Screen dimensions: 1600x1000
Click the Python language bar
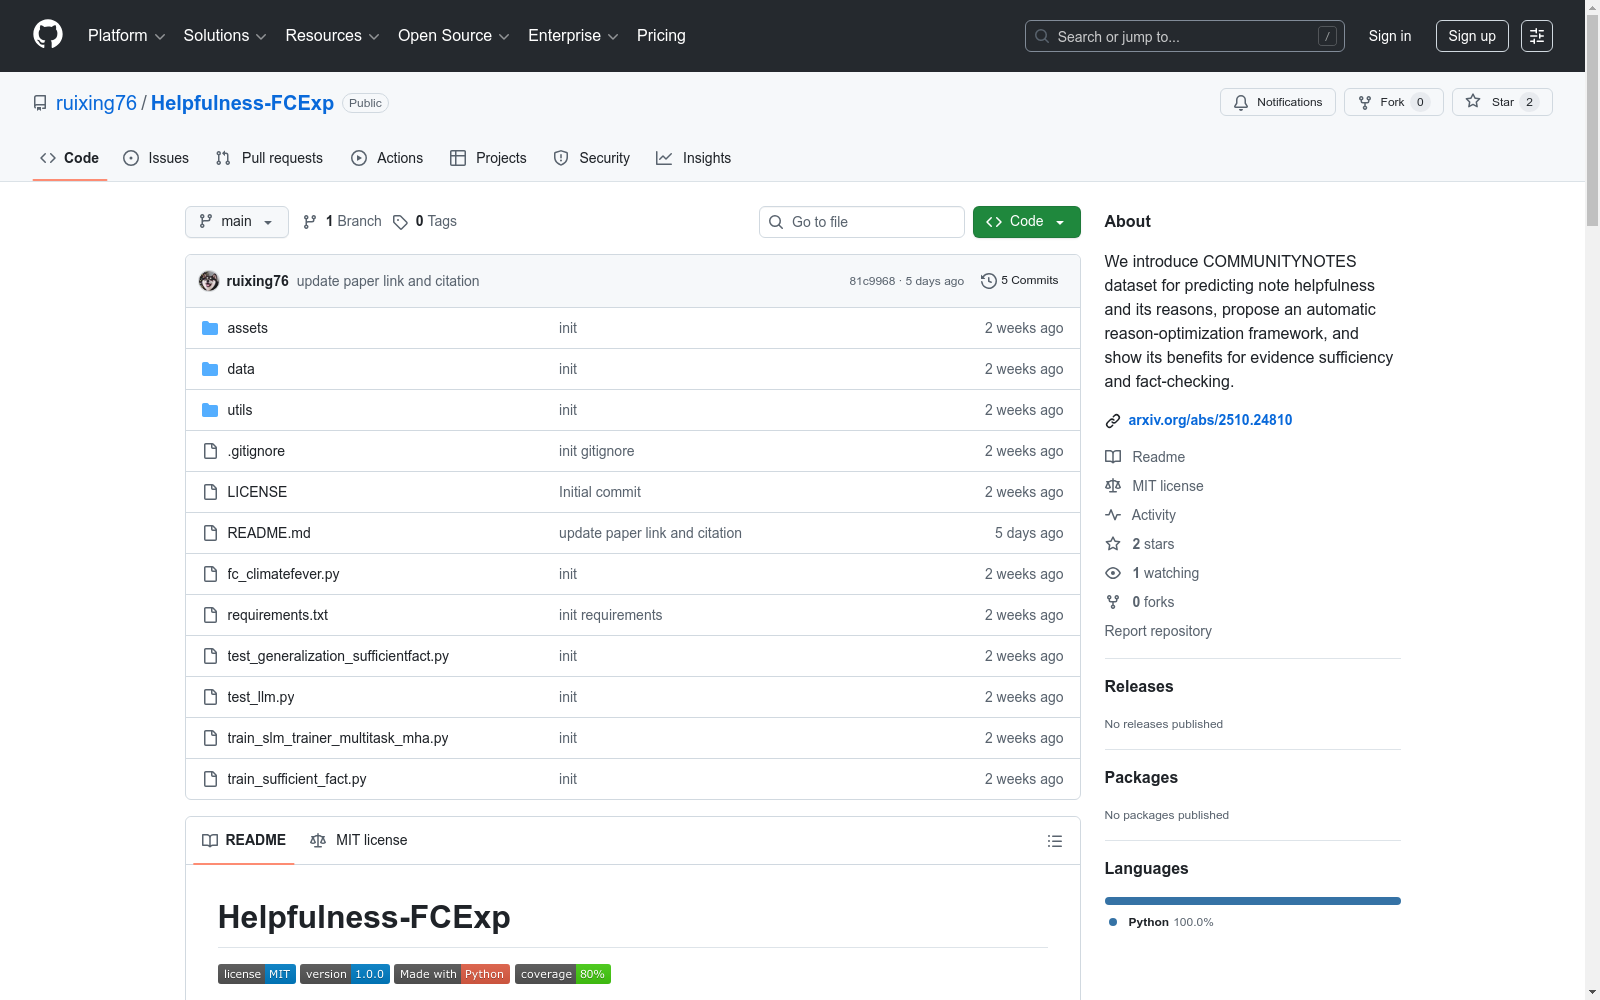click(1253, 901)
